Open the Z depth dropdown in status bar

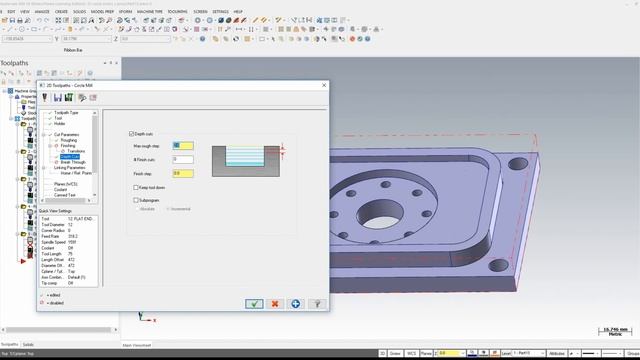click(x=462, y=353)
